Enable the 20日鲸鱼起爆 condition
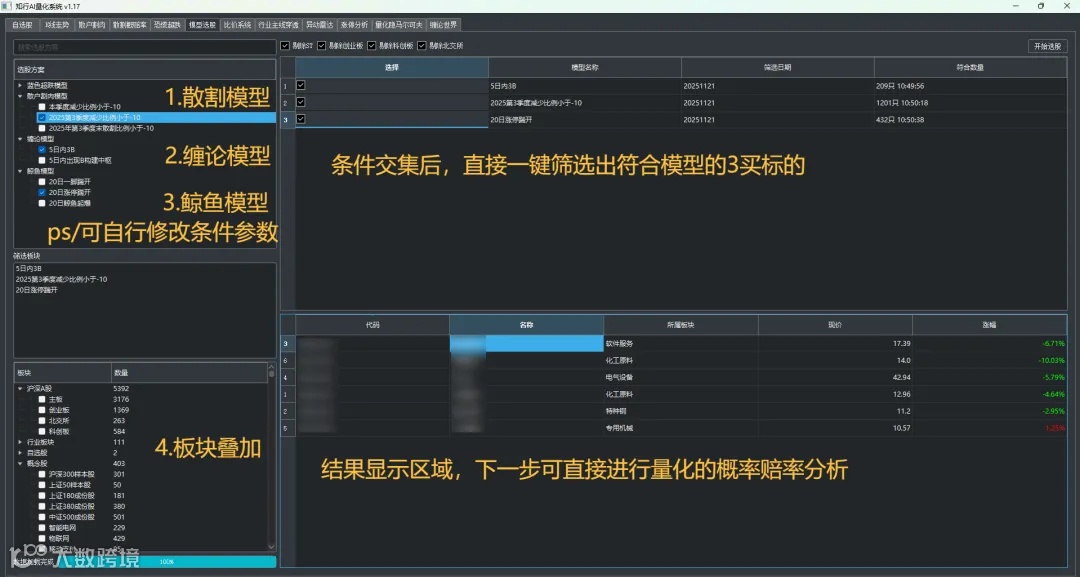The image size is (1080, 577). tap(42, 202)
